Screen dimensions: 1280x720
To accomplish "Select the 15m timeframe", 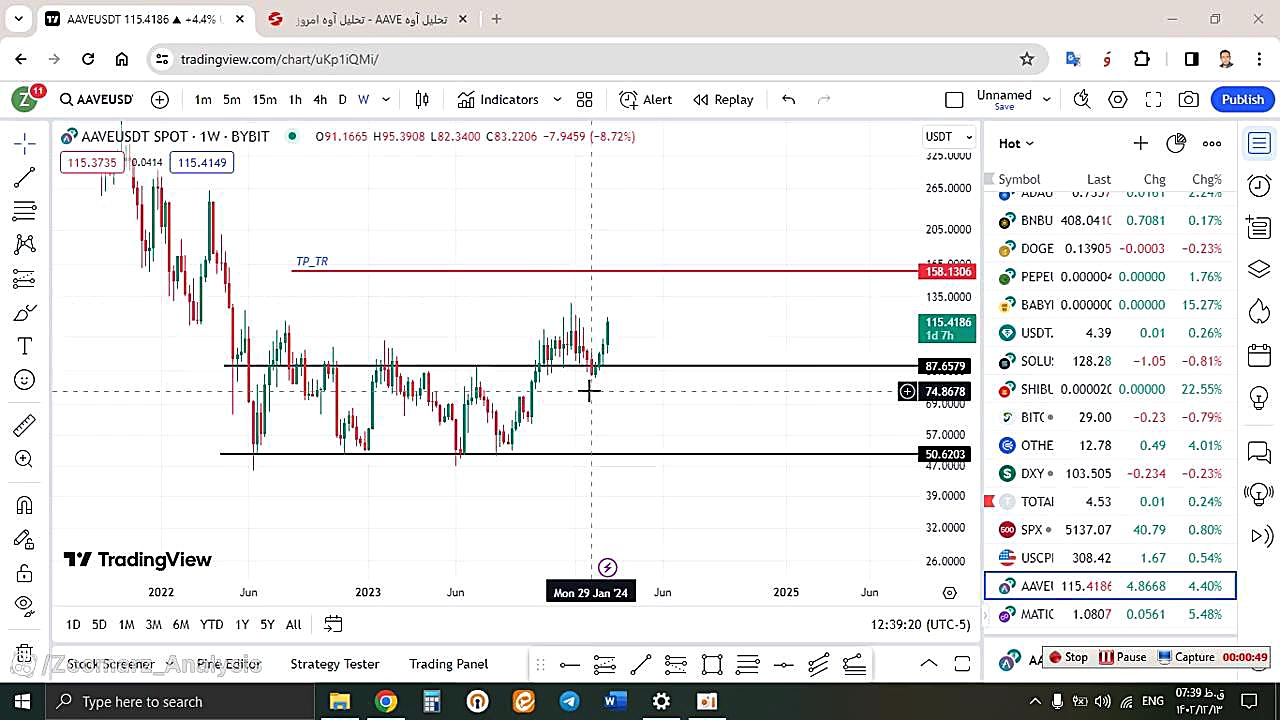I will [264, 99].
